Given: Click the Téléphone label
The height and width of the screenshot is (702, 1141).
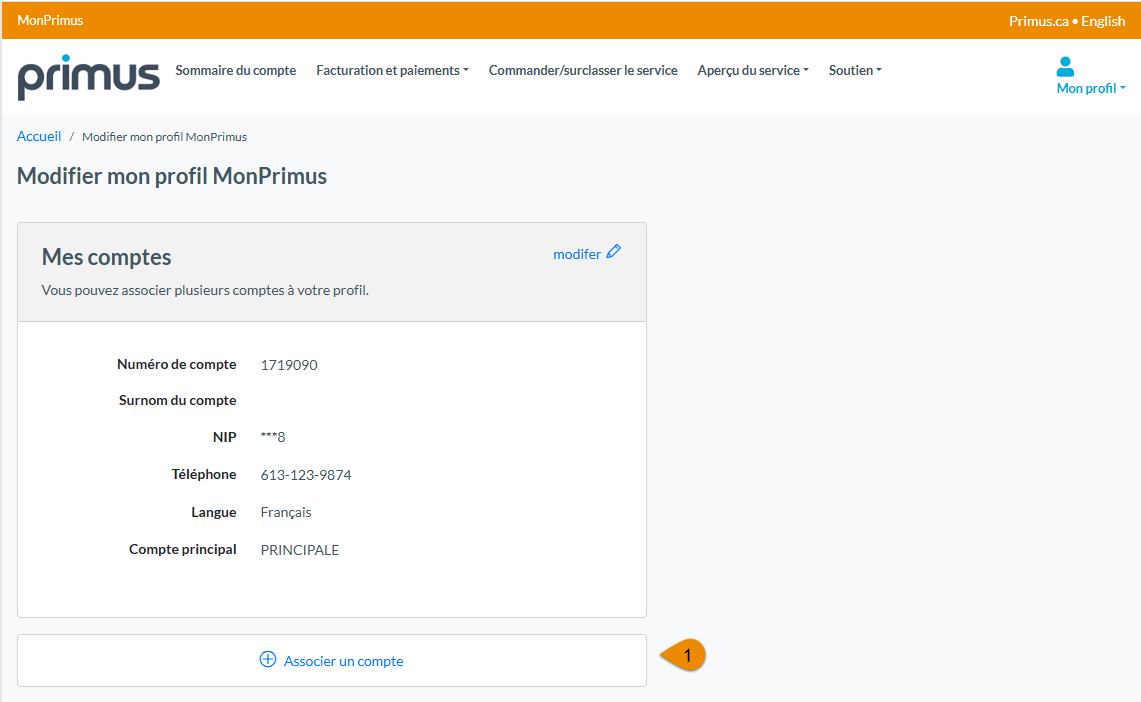Looking at the screenshot, I should [x=204, y=474].
